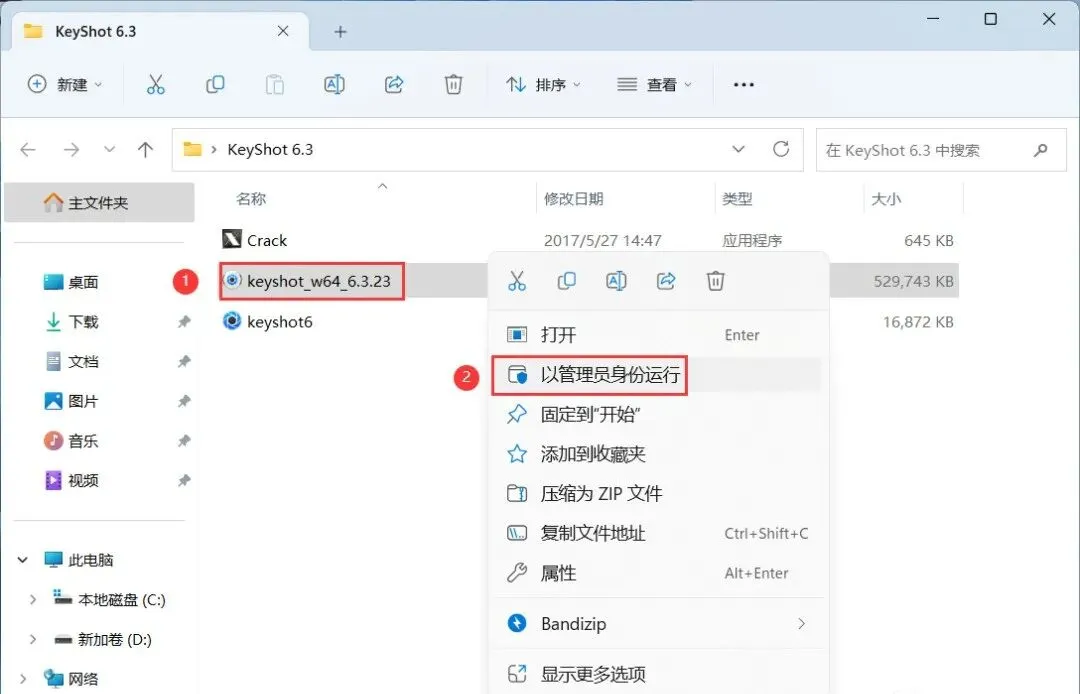Refresh the current folder
The height and width of the screenshot is (694, 1080).
780,149
